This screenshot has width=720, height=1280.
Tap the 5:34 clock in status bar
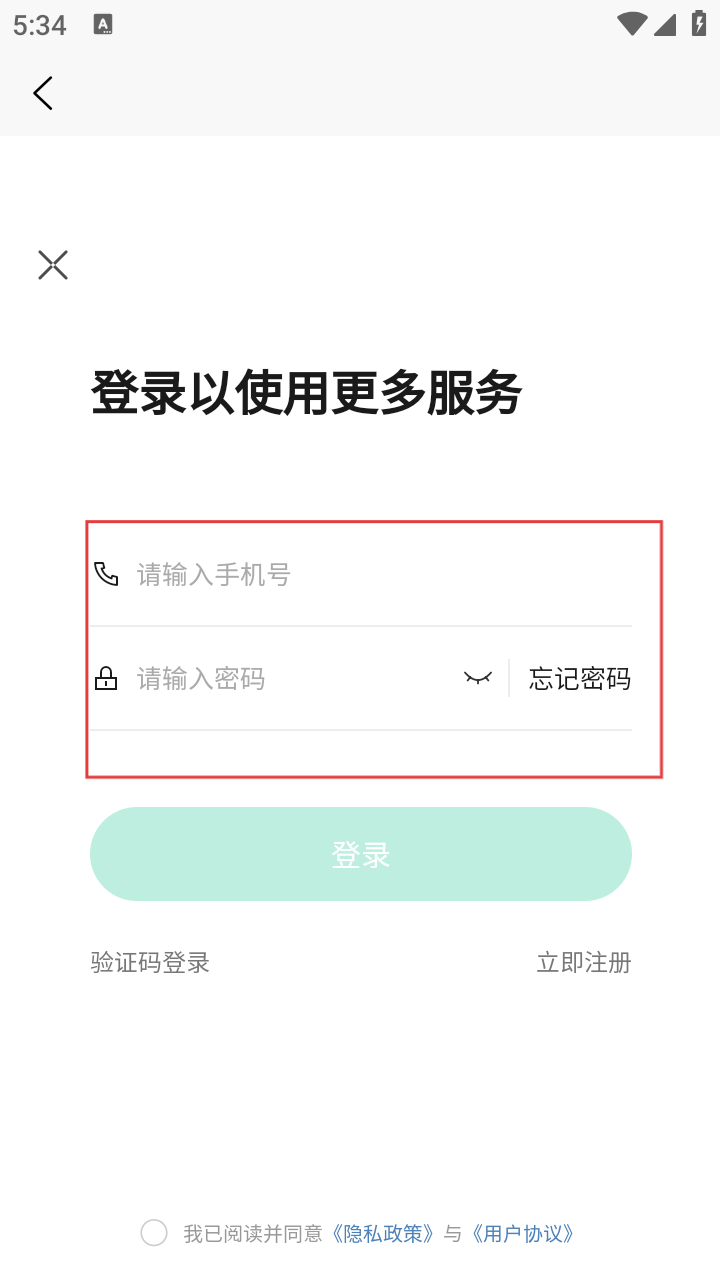pyautogui.click(x=40, y=26)
